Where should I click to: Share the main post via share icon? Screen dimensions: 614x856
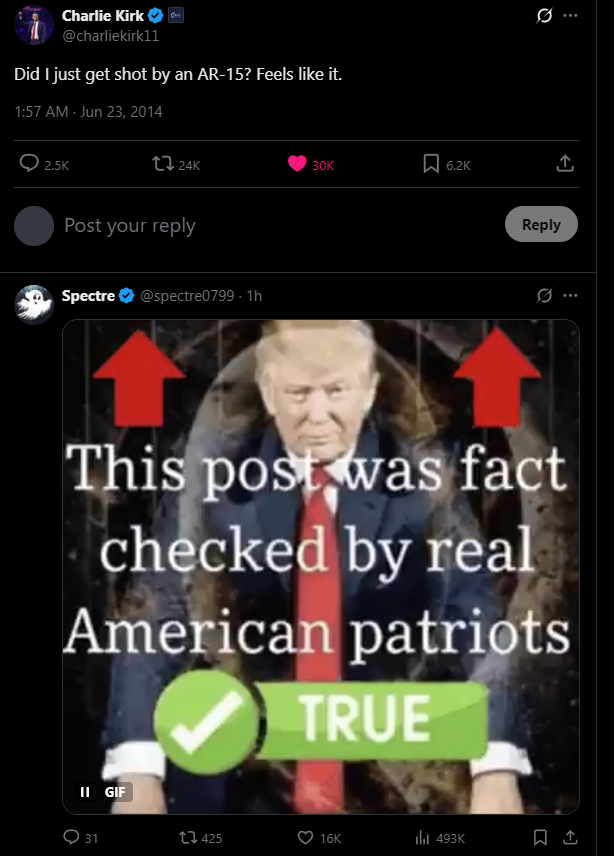565,163
